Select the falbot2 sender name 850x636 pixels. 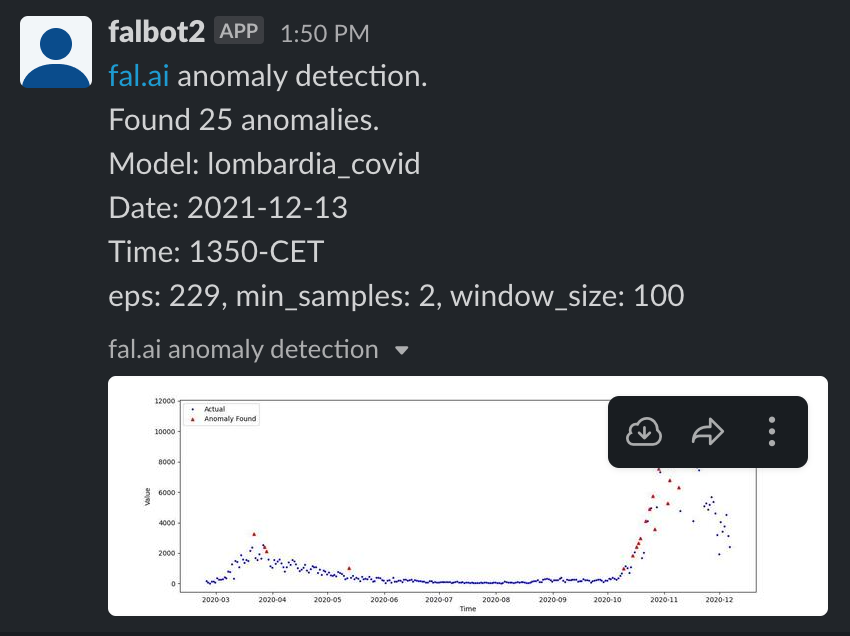[157, 31]
